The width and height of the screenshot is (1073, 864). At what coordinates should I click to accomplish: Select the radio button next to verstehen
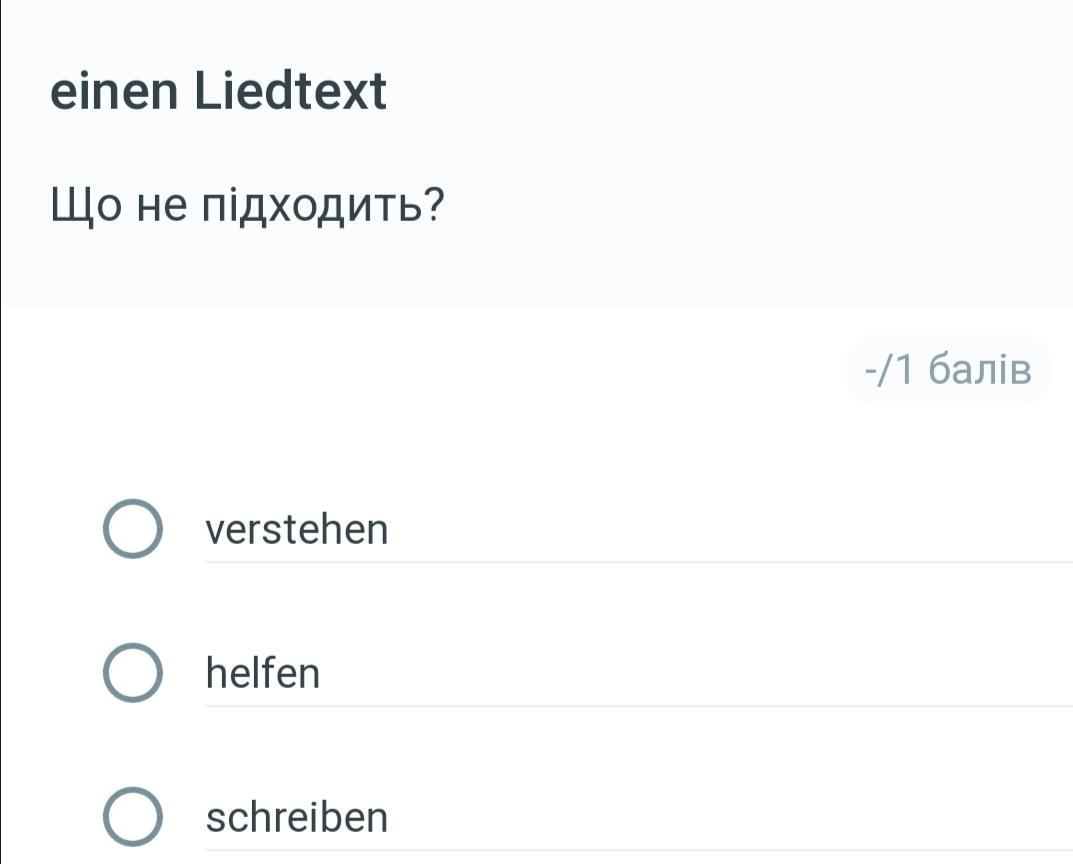coord(132,530)
